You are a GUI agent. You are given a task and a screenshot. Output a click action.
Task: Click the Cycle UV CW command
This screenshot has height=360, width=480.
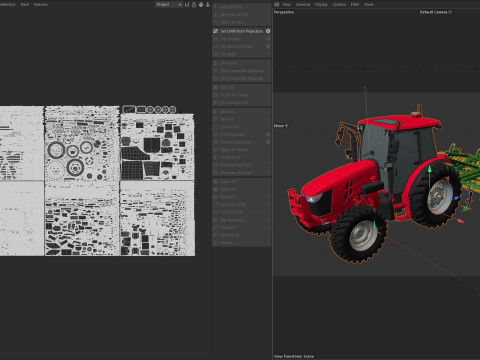[241, 212]
